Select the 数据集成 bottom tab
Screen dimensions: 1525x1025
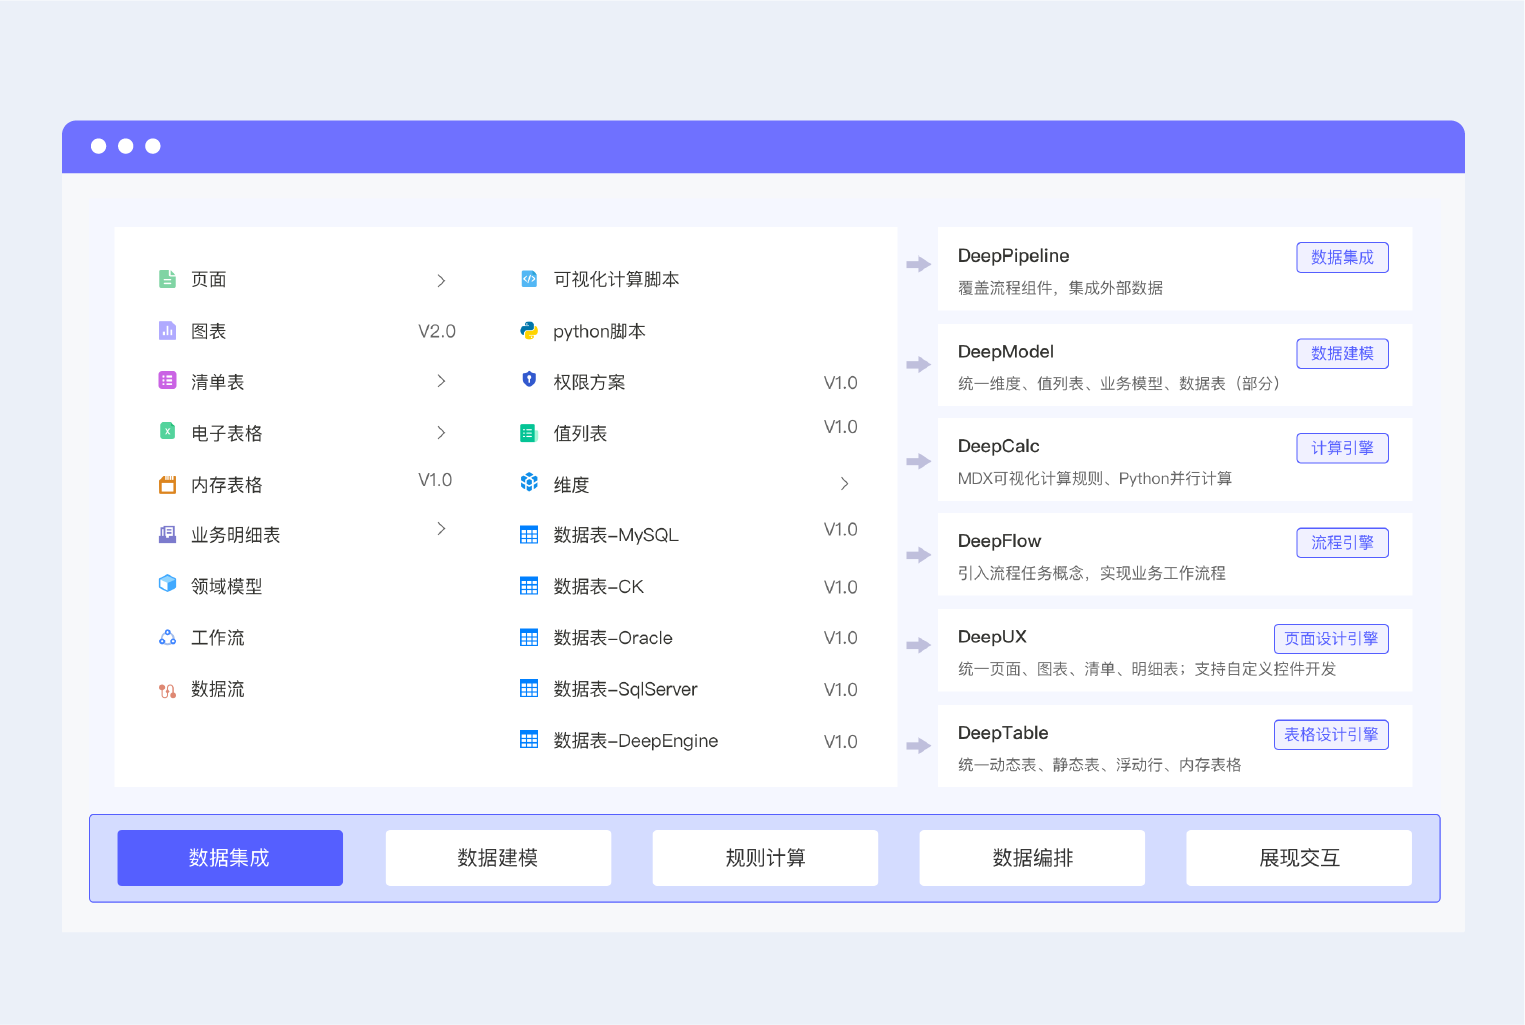coord(230,858)
